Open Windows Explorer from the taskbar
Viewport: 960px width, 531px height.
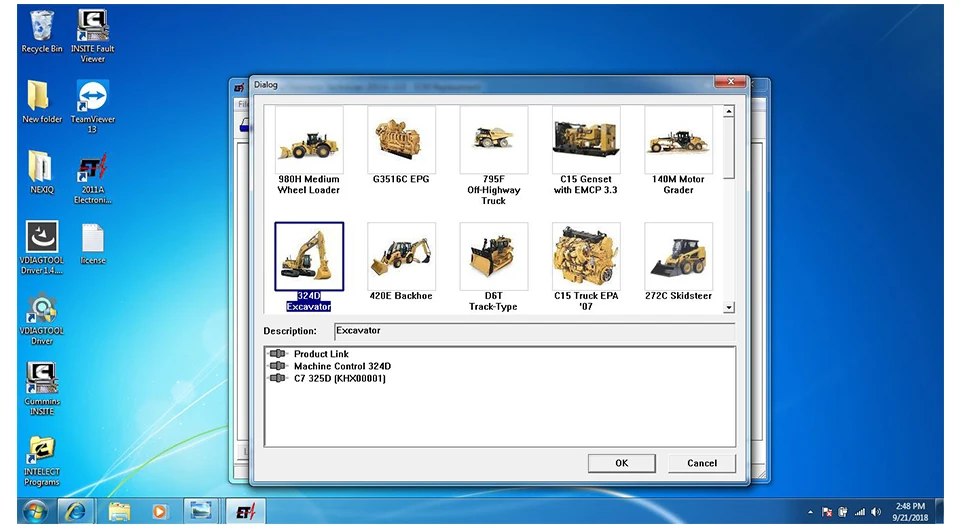tap(119, 511)
